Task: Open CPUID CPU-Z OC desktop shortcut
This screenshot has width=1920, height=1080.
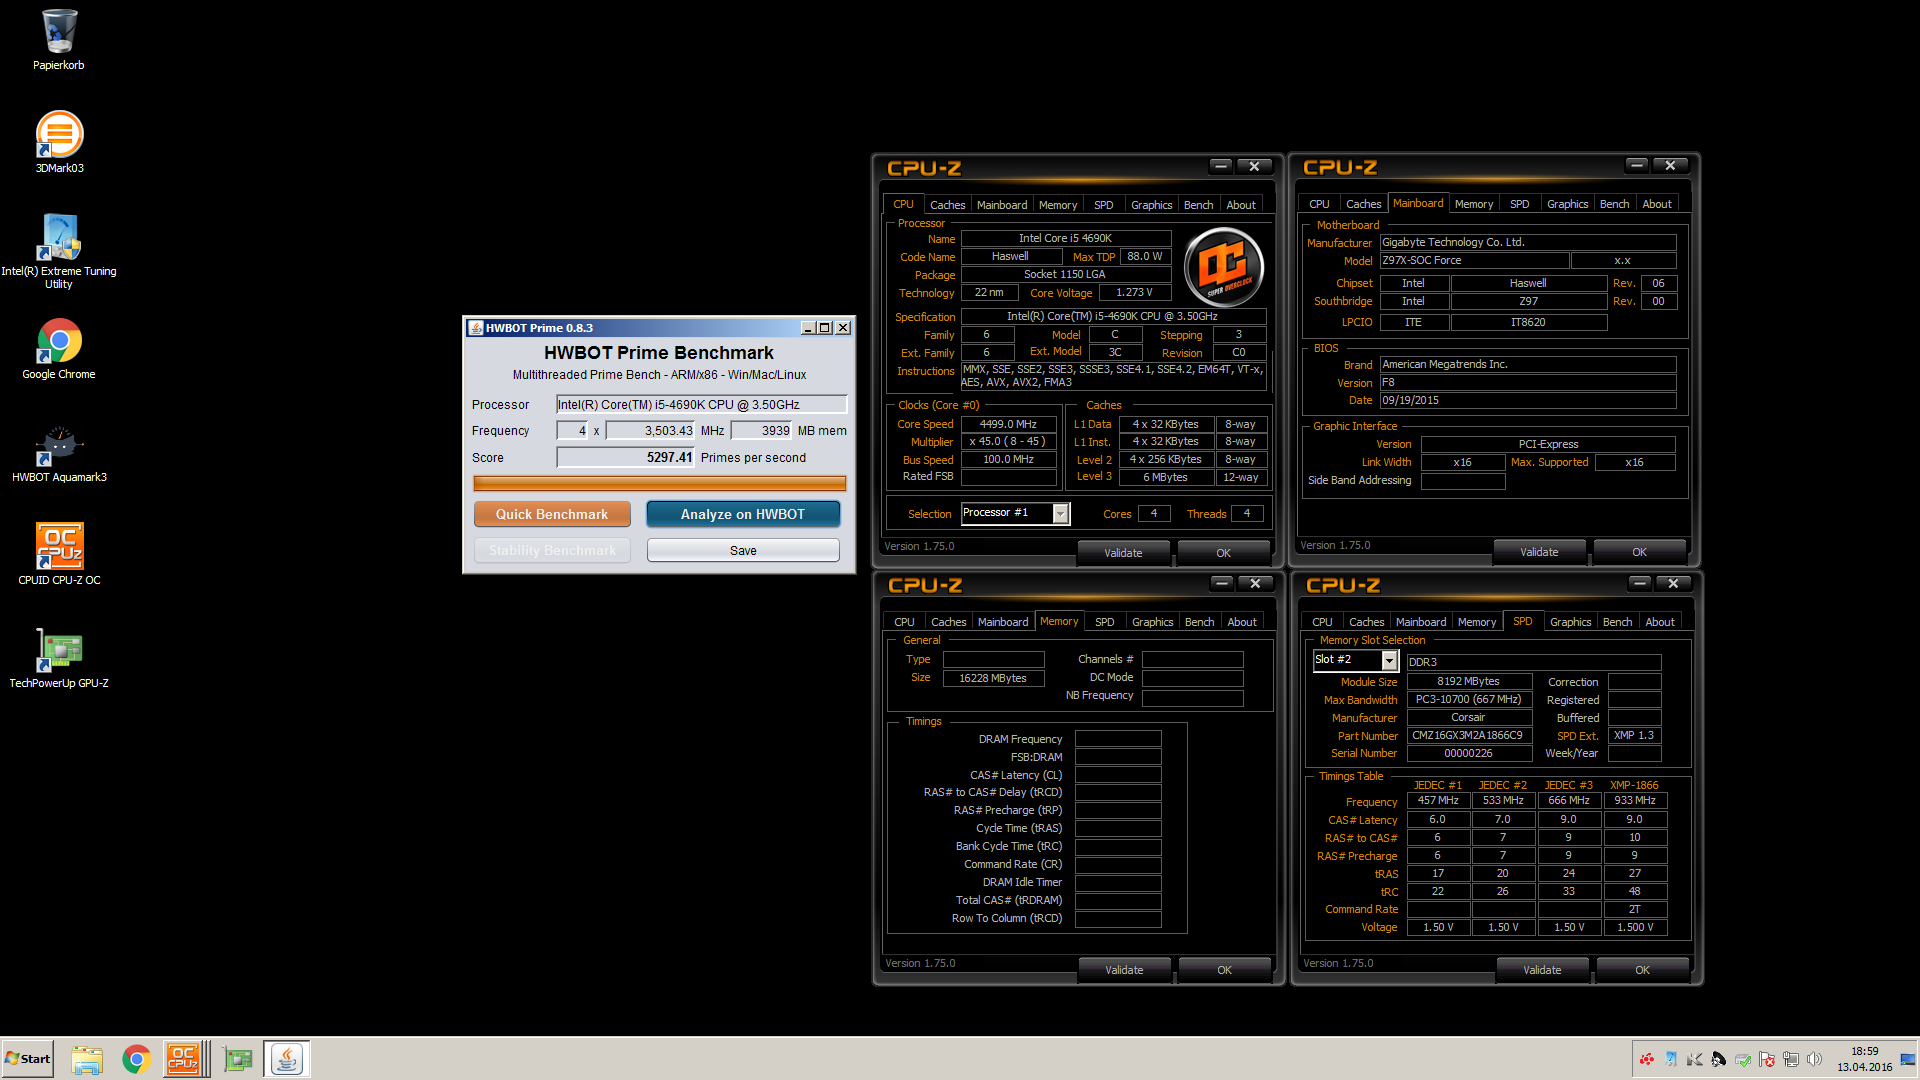Action: click(59, 554)
